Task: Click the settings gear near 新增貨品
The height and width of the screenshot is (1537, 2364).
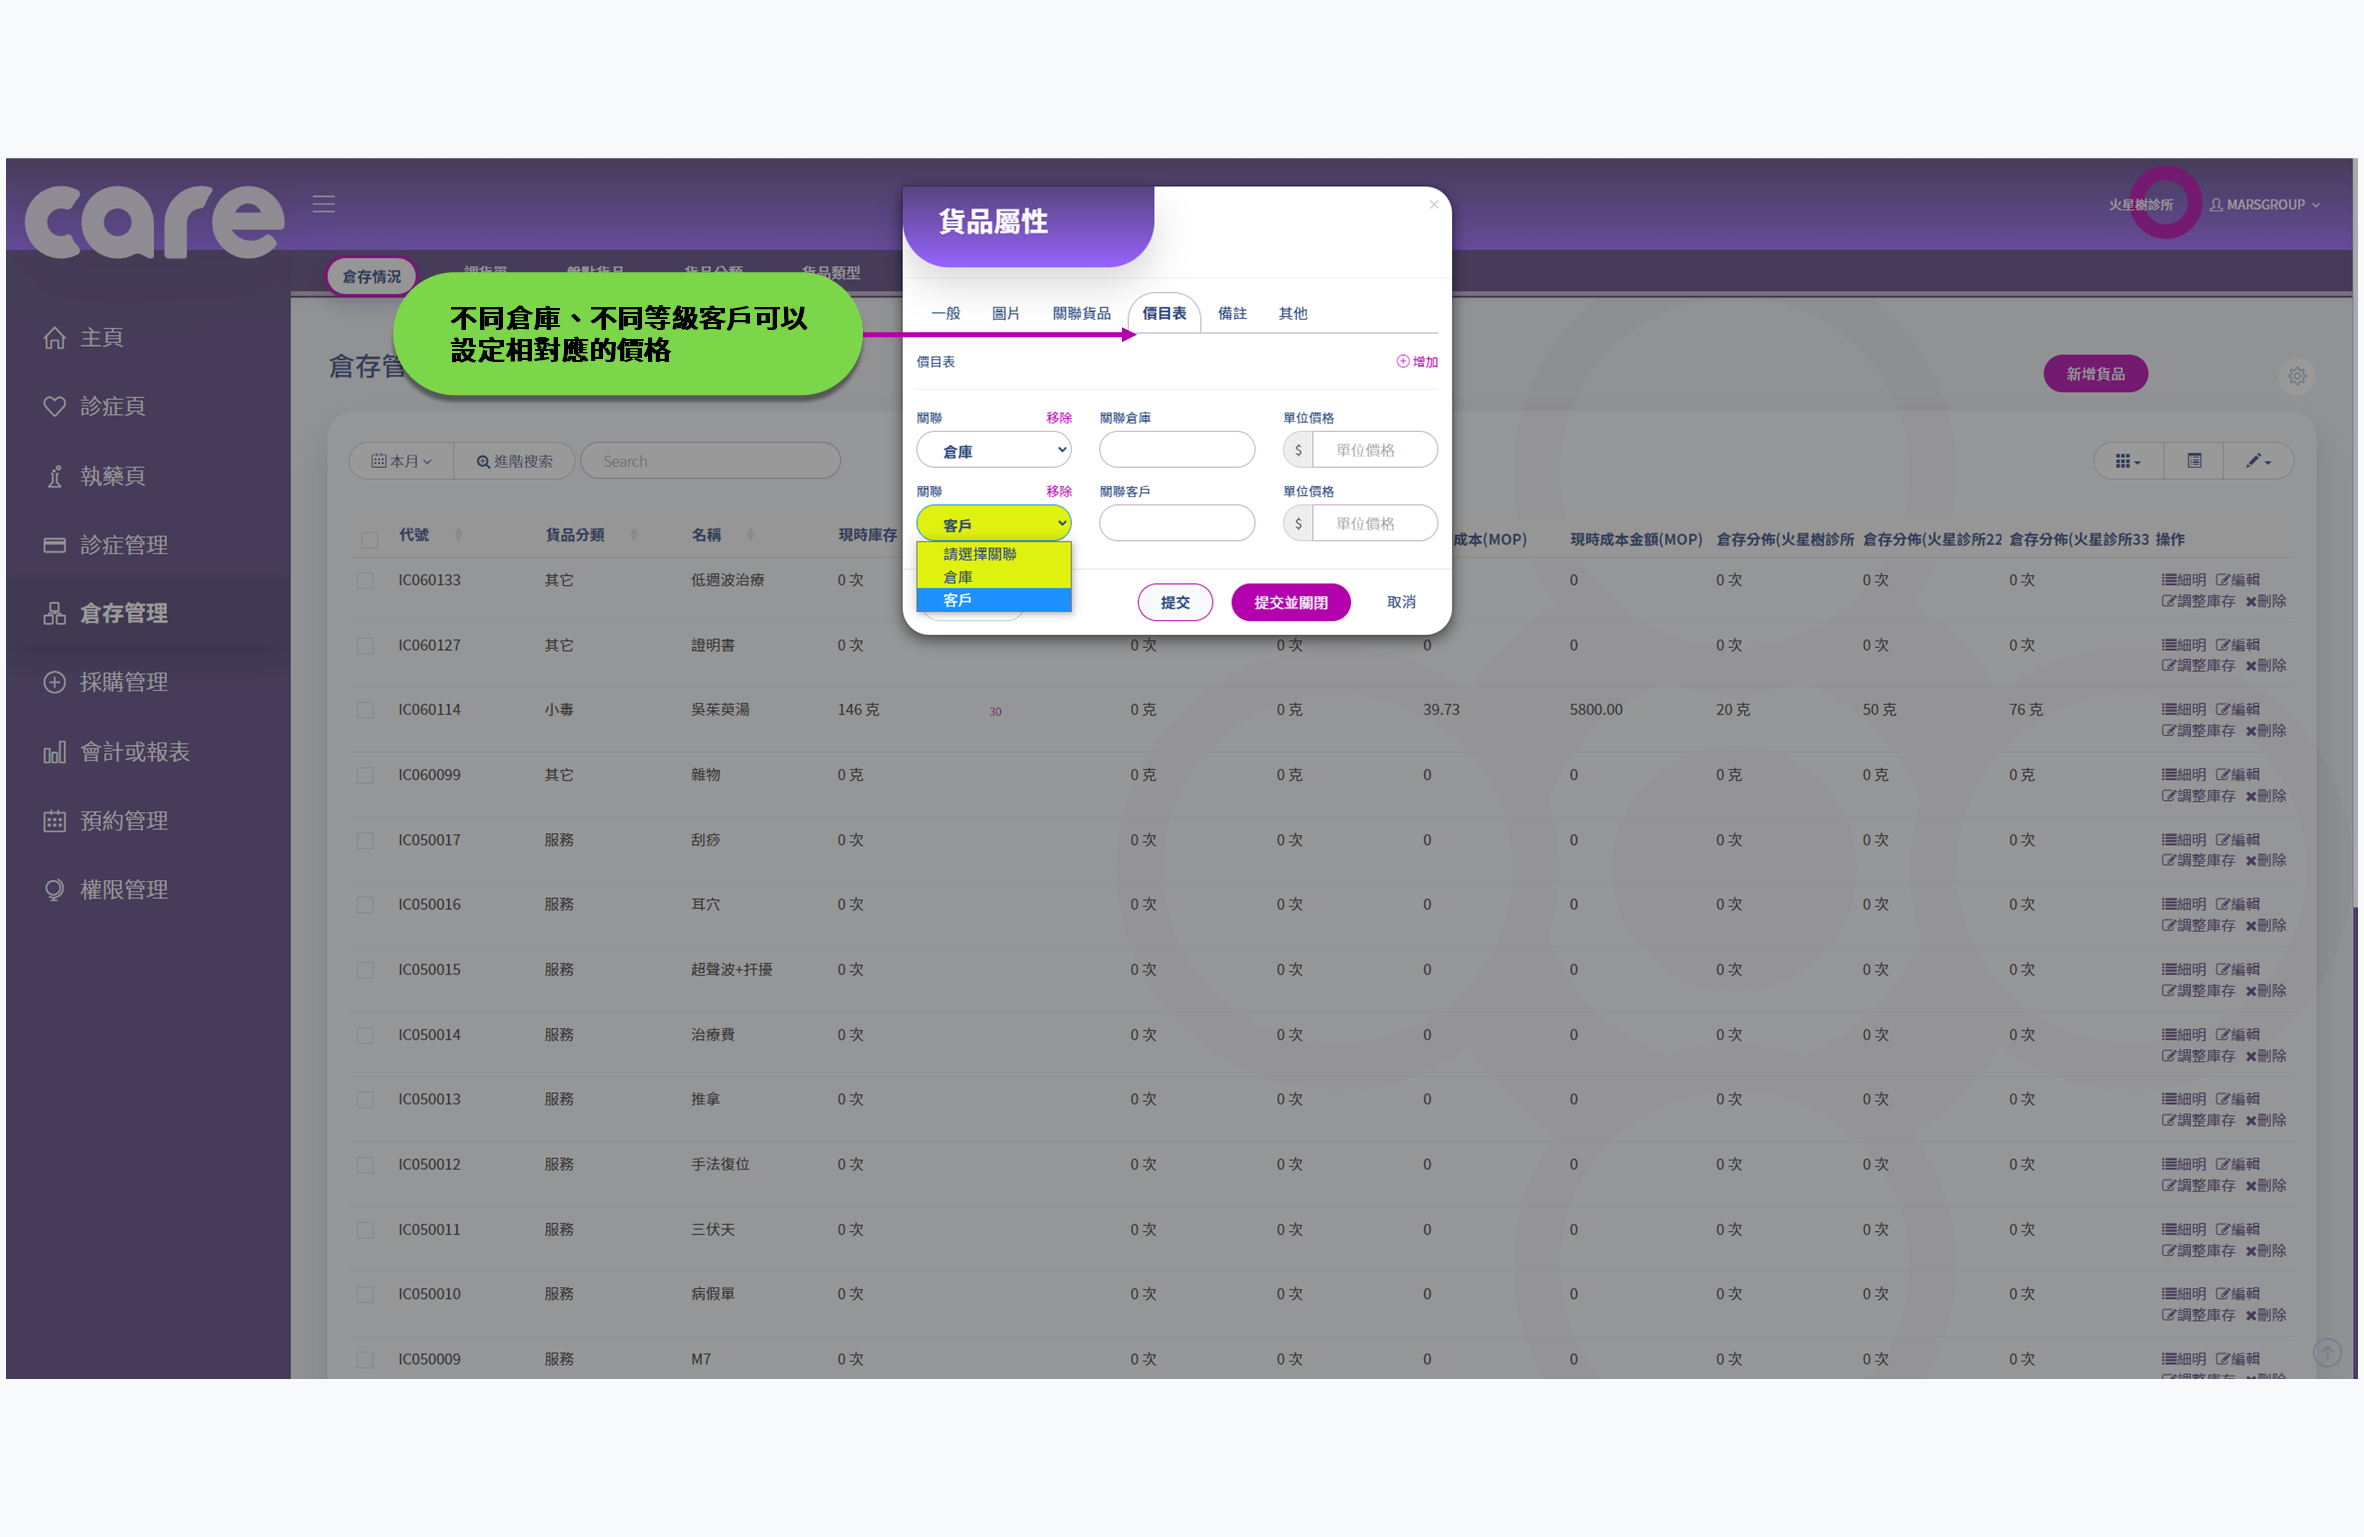Action: pos(2297,375)
